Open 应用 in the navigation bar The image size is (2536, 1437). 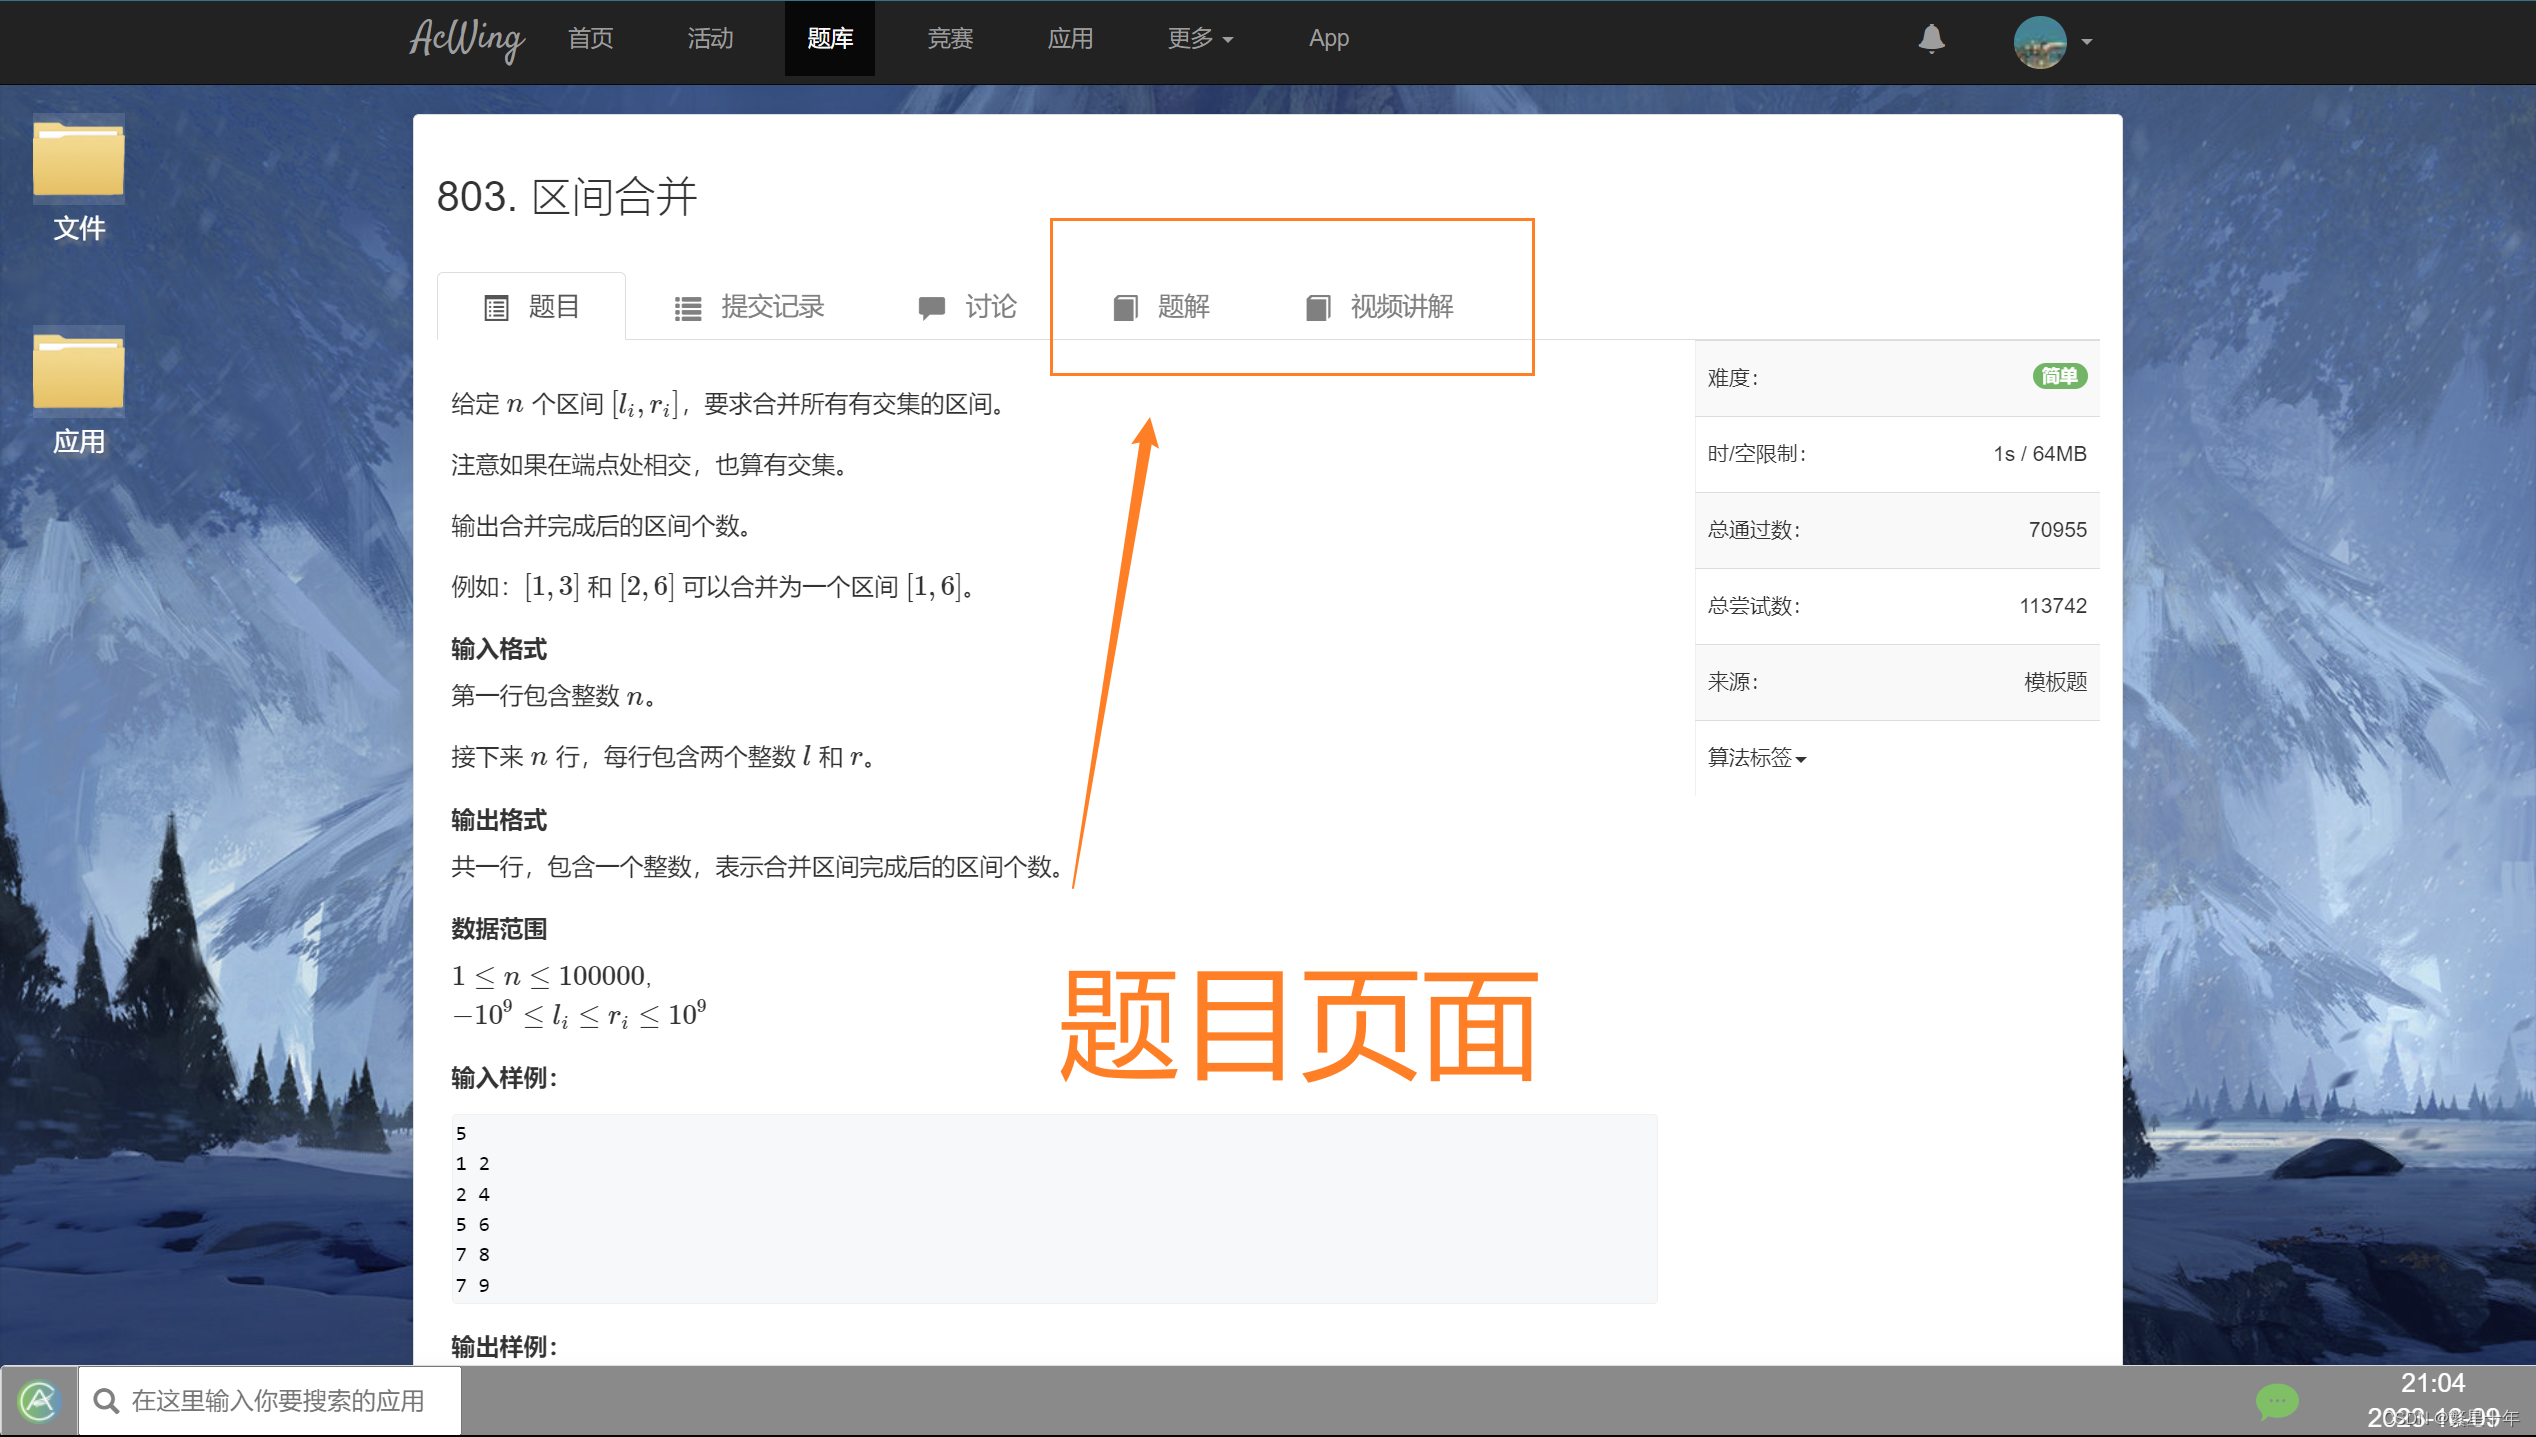click(x=1070, y=39)
